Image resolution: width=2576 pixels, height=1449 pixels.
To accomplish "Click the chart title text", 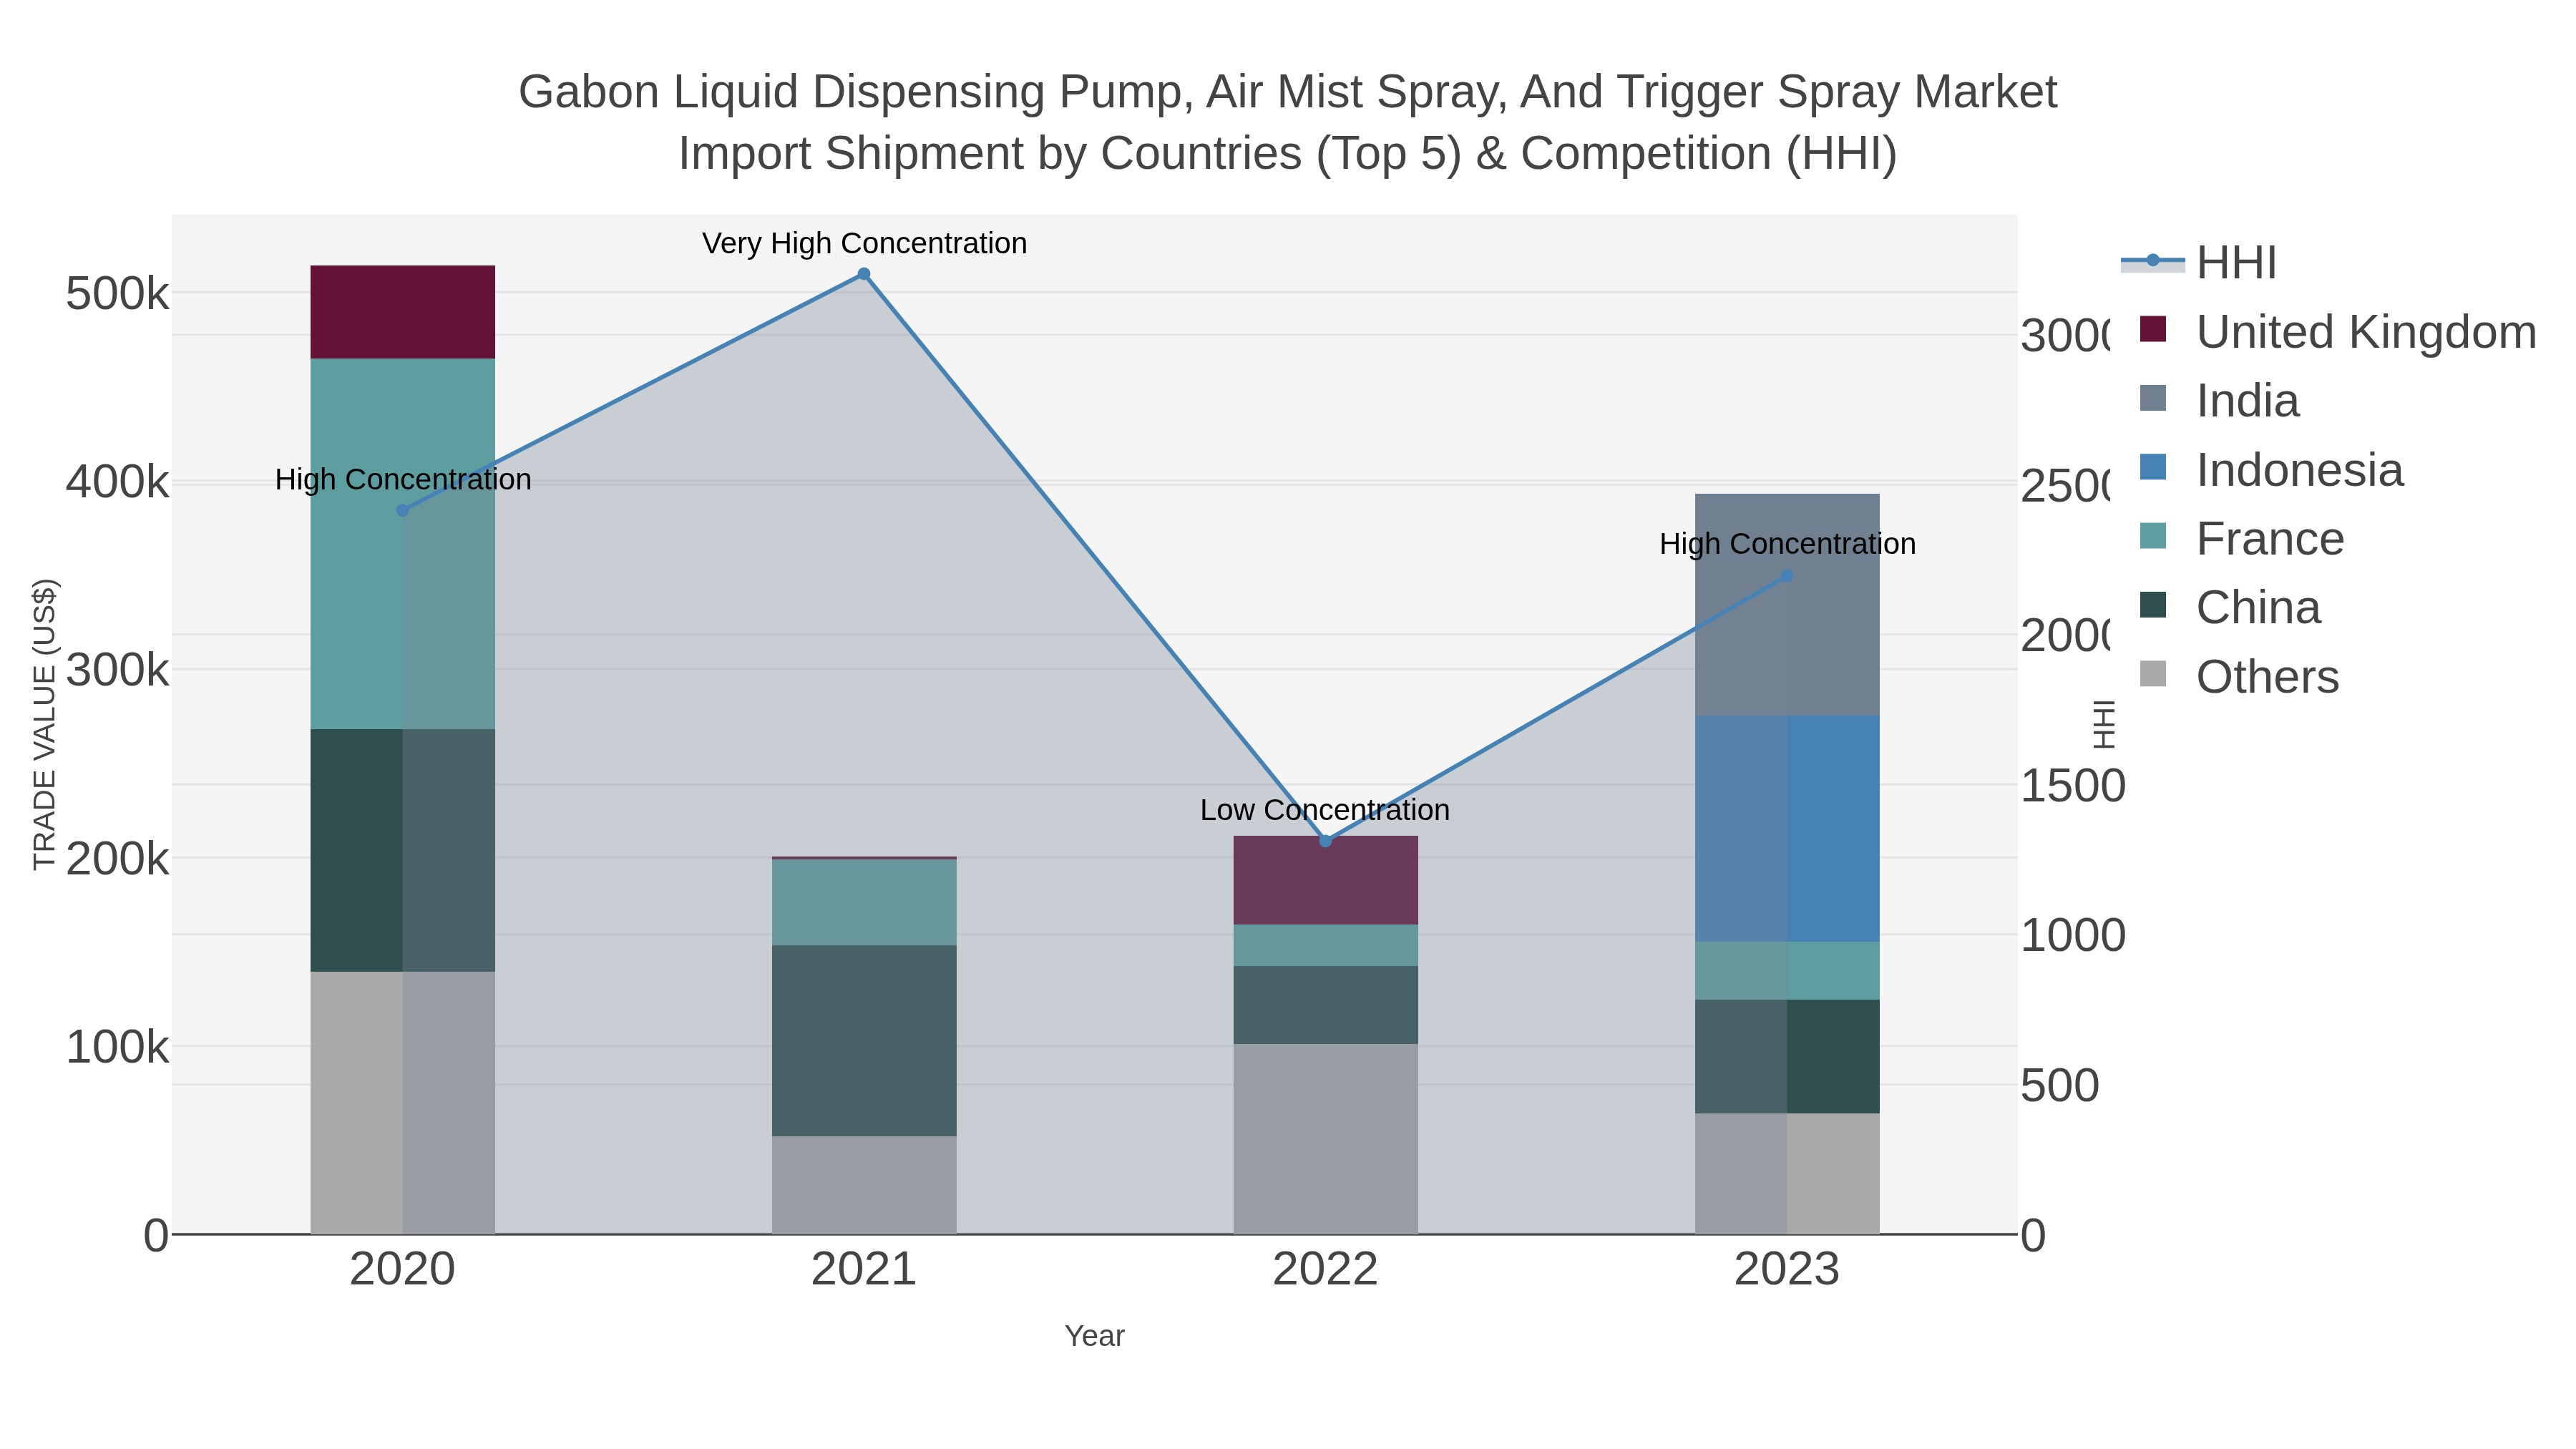I will coord(1288,123).
